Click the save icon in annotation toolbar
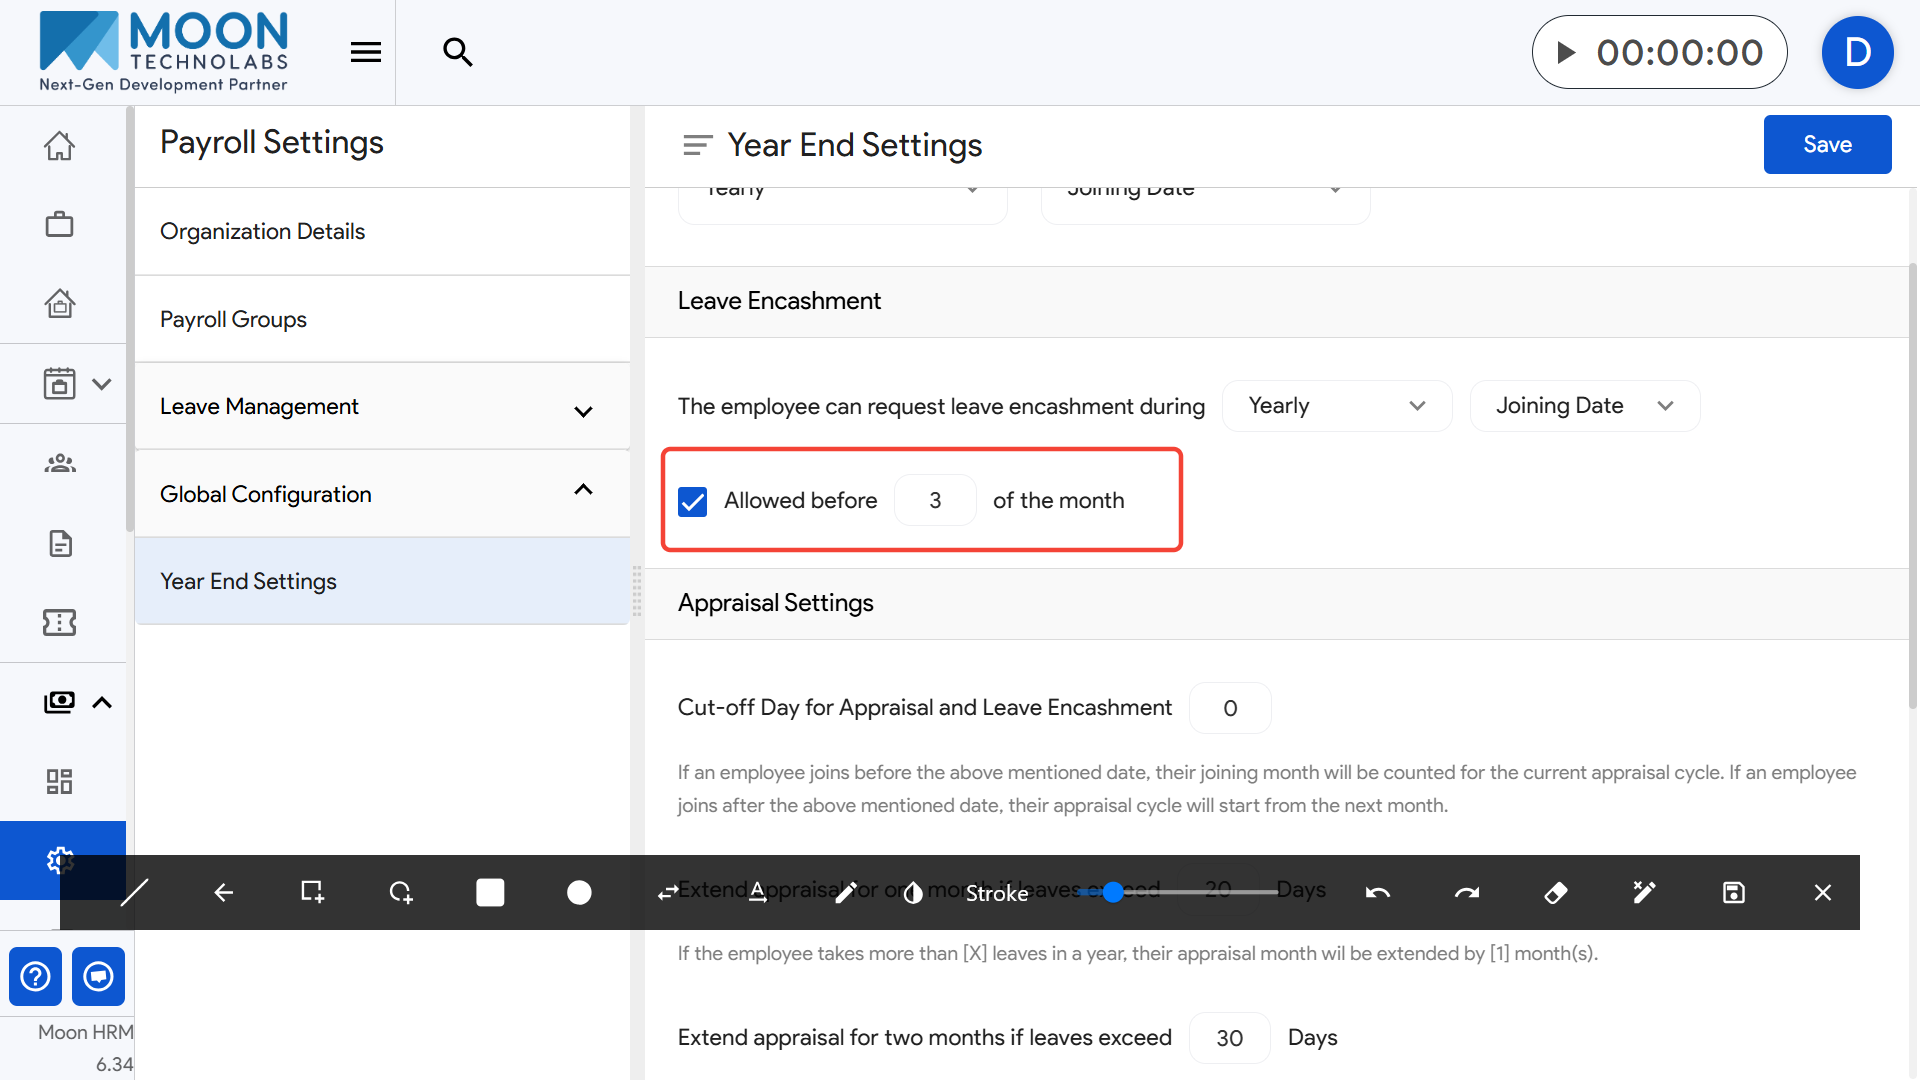Screen dimensions: 1920x1080 pyautogui.click(x=1734, y=892)
